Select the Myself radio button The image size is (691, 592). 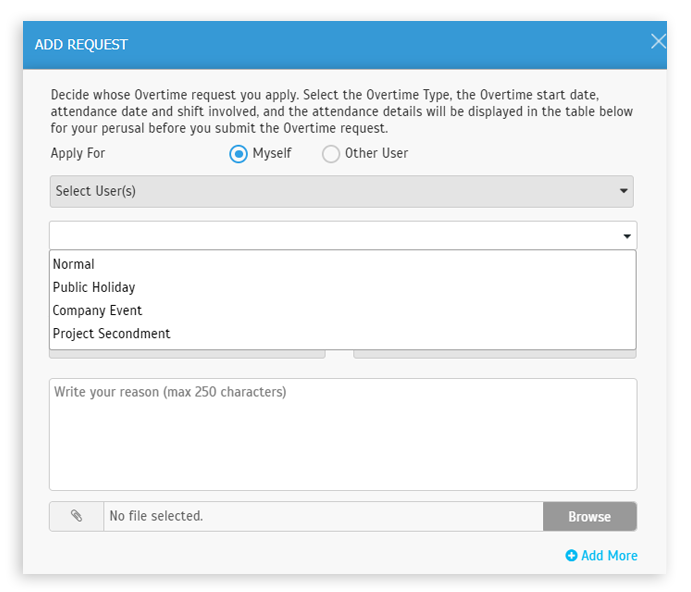tap(238, 154)
